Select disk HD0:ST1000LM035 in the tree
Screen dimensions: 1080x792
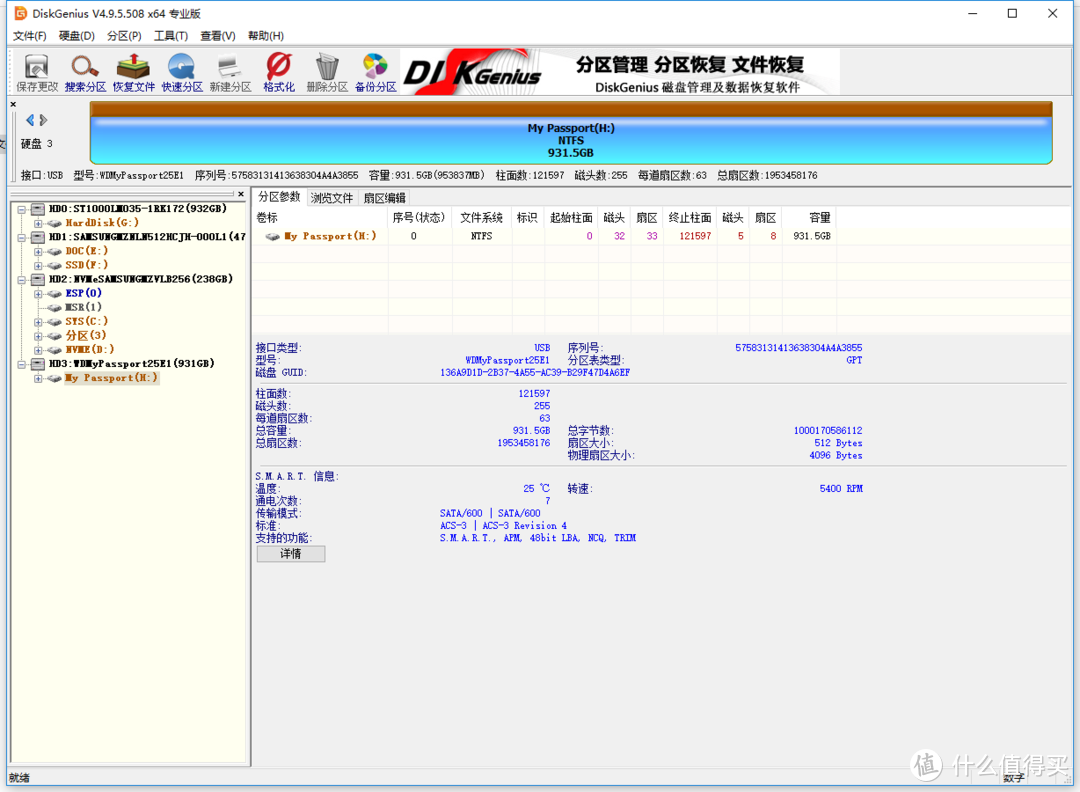(x=138, y=209)
